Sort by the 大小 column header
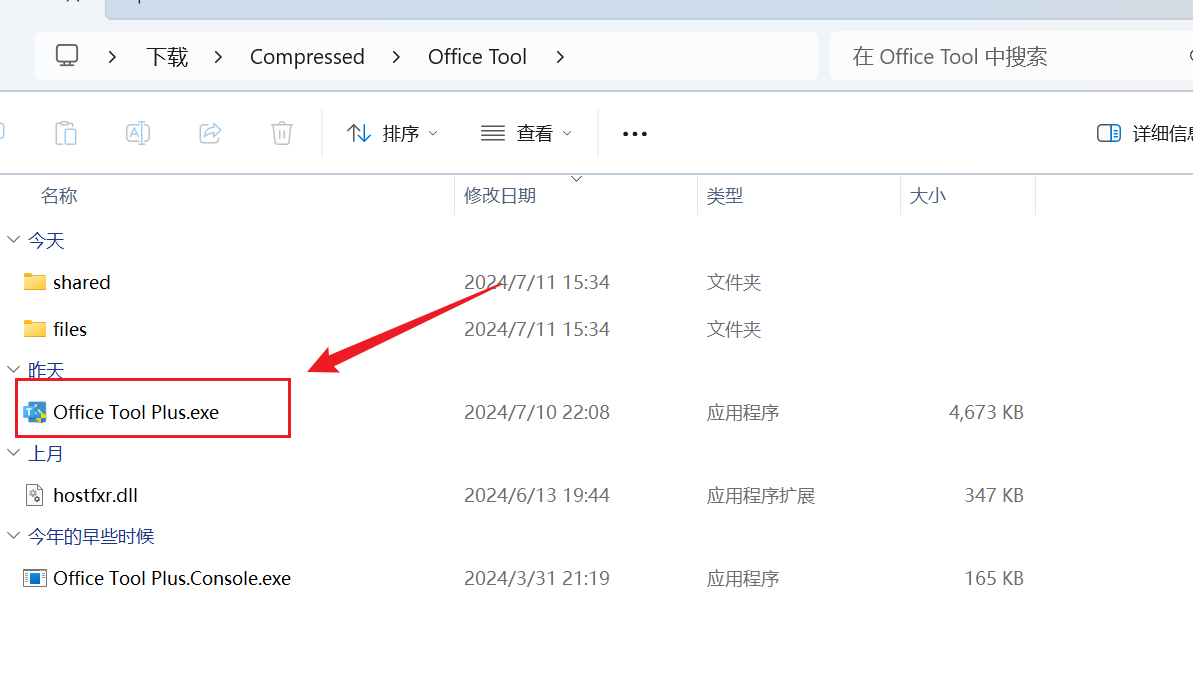Viewport: 1193px width, 674px height. (x=927, y=196)
